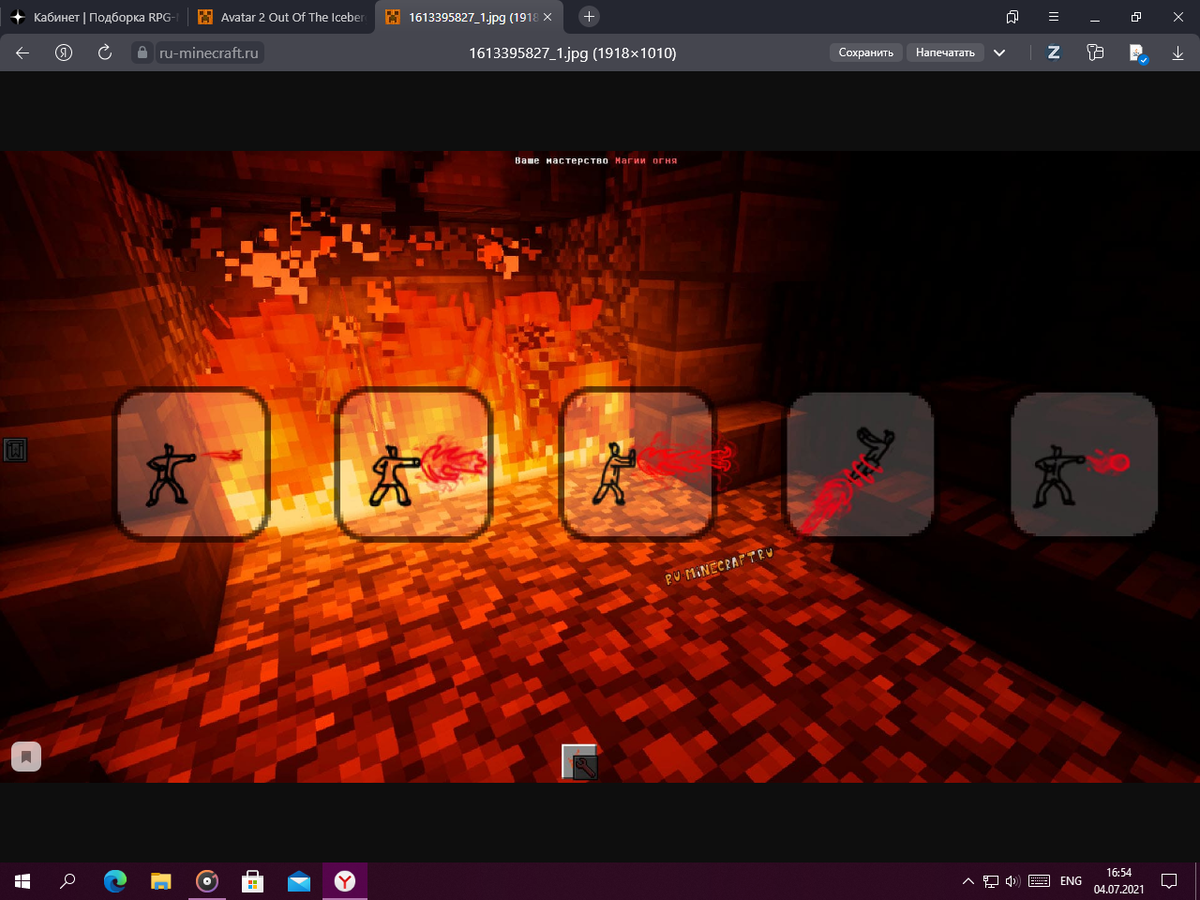Click the bookmark icon at image lower-left
This screenshot has width=1200, height=900.
pyautogui.click(x=26, y=756)
